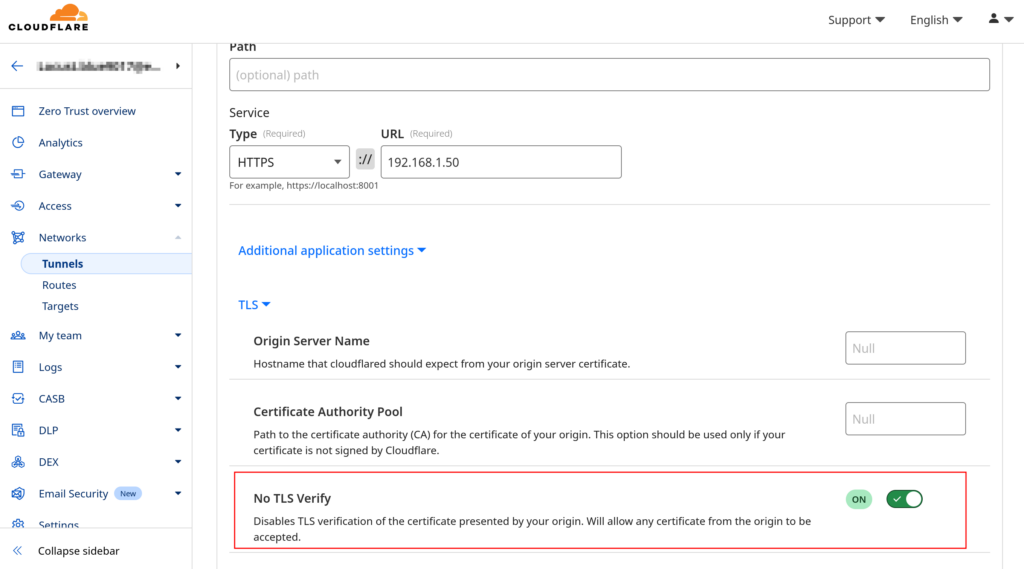
Task: Click the Analytics clock icon
Action: (x=18, y=142)
